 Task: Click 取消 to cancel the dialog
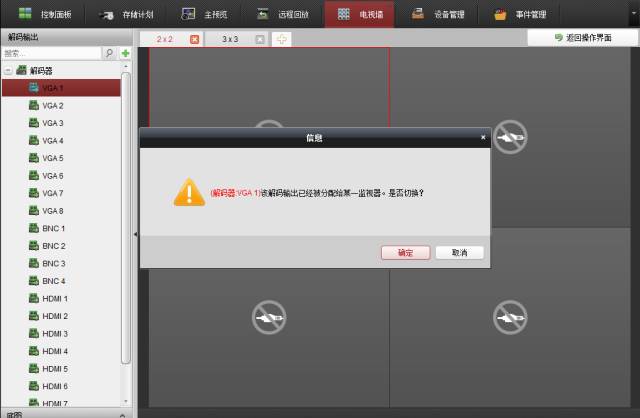click(459, 253)
